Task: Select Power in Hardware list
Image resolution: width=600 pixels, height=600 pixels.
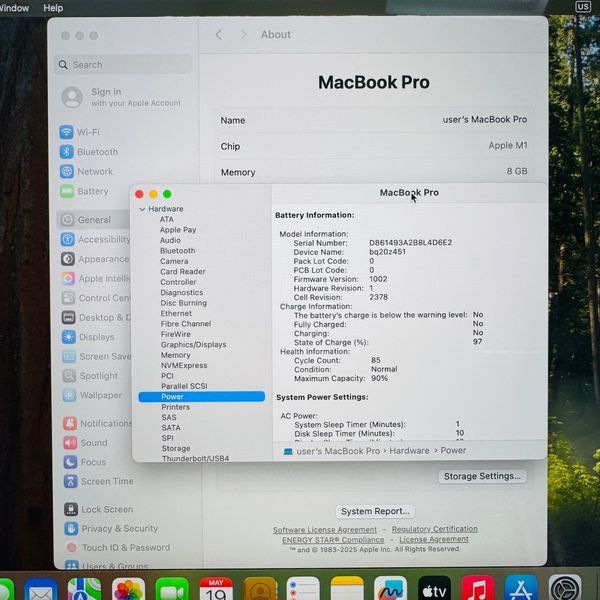Action: pyautogui.click(x=201, y=396)
